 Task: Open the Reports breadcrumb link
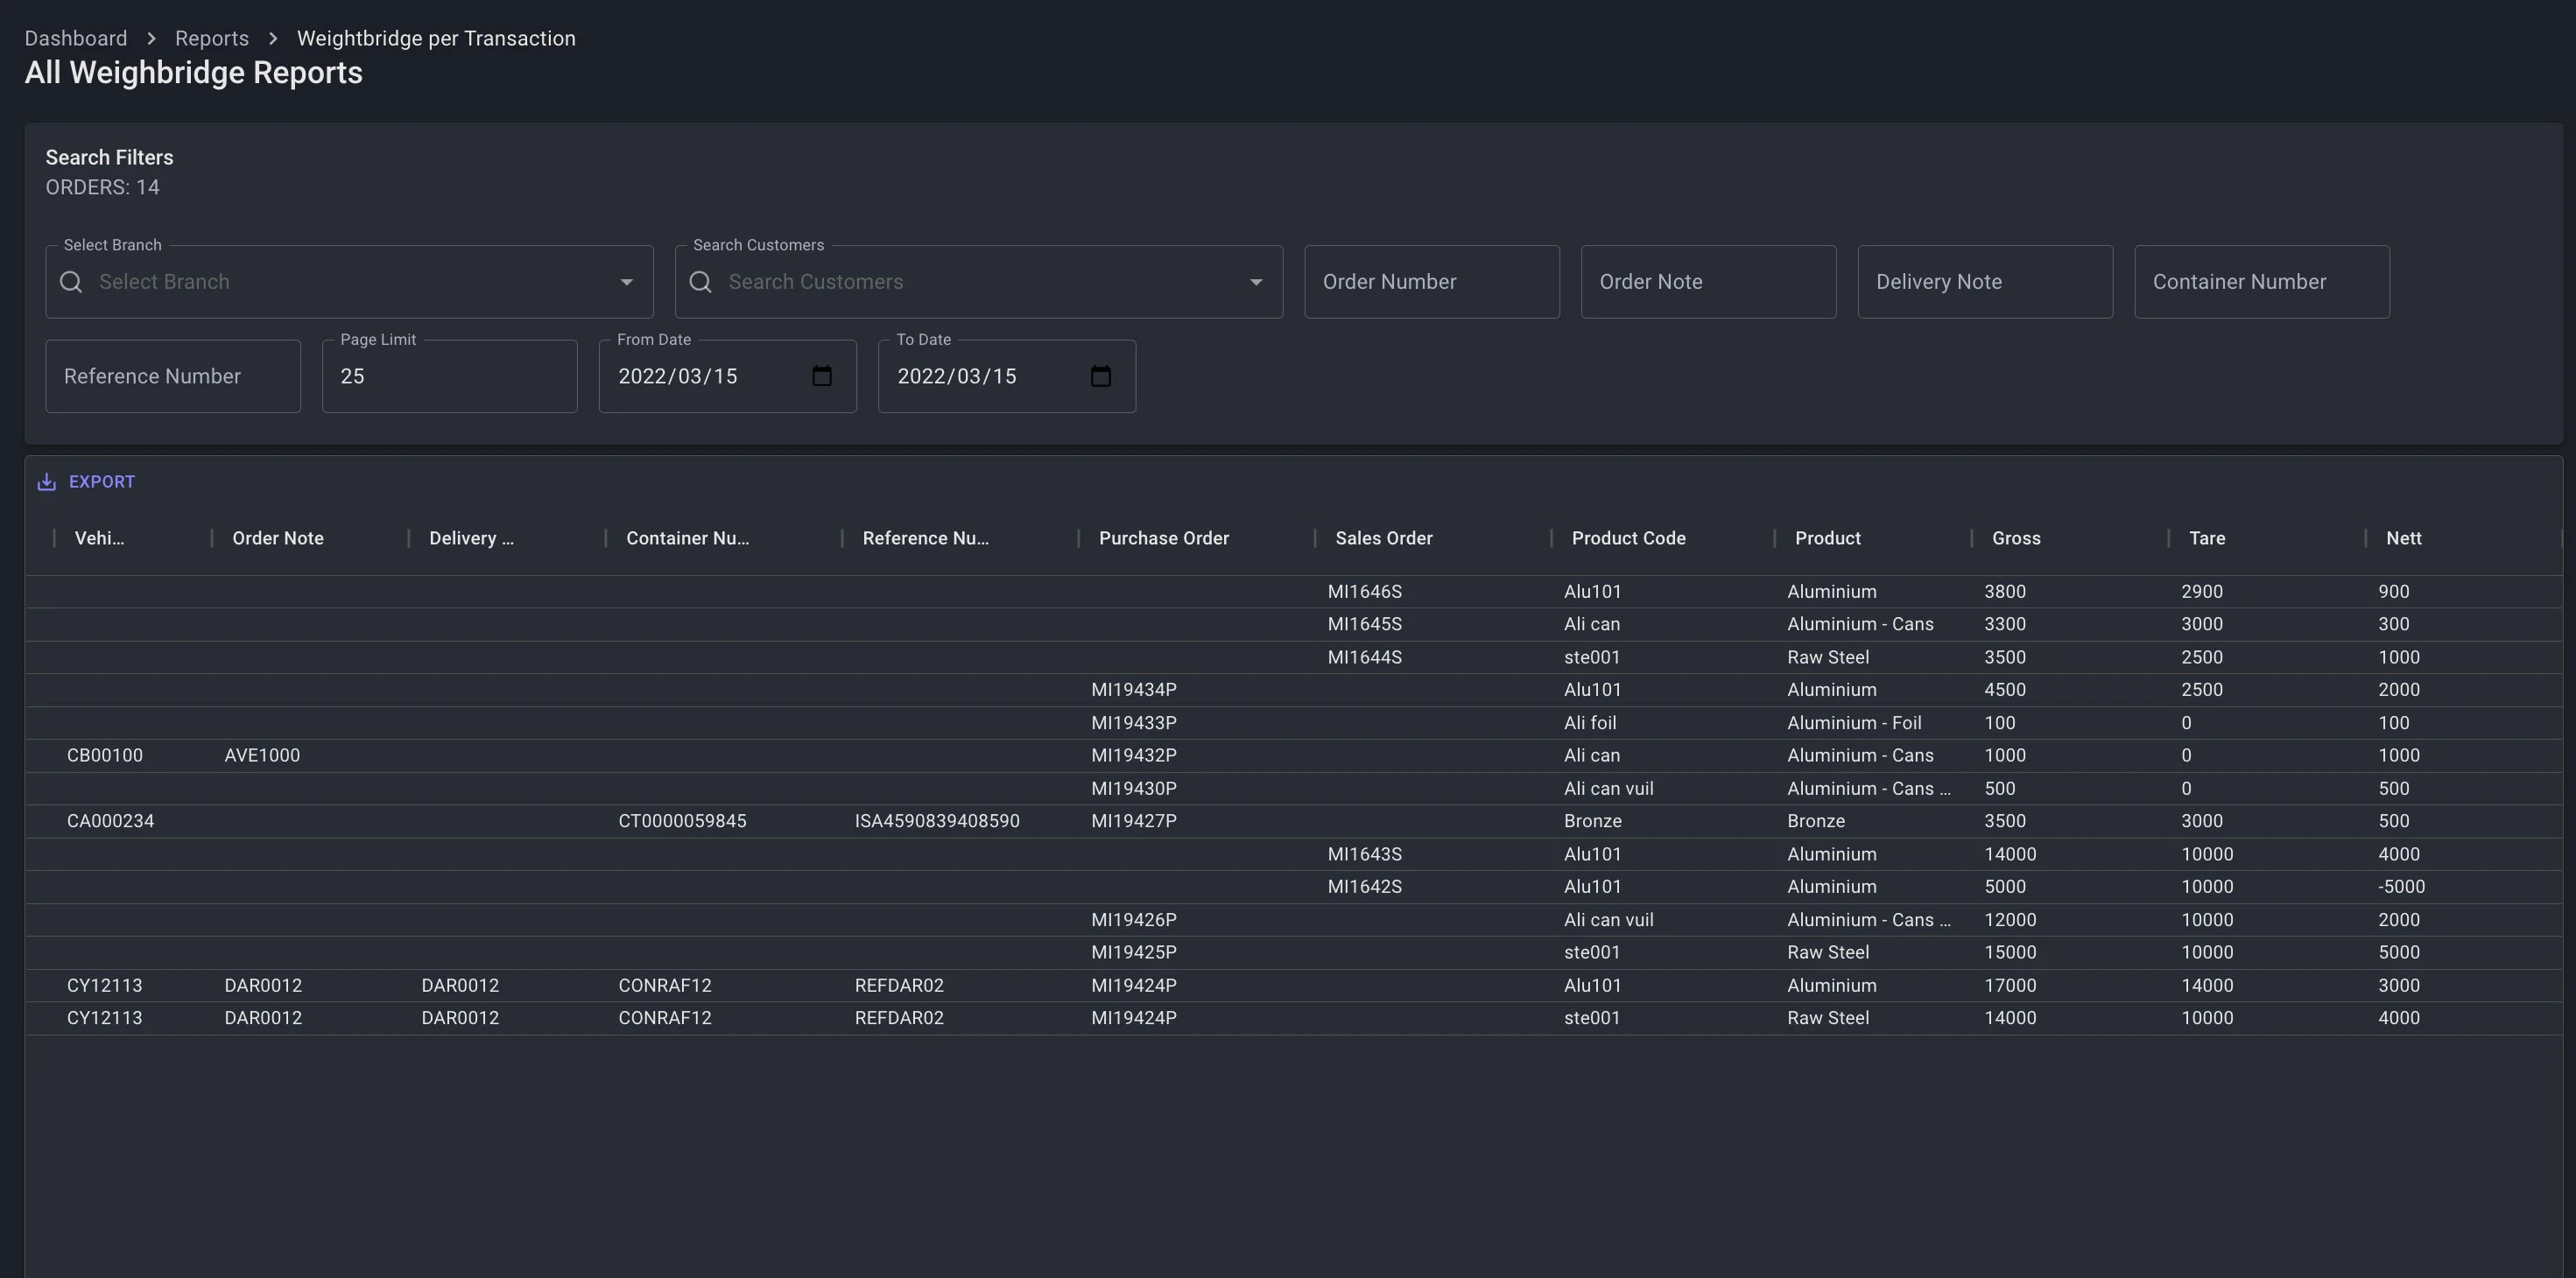212,38
